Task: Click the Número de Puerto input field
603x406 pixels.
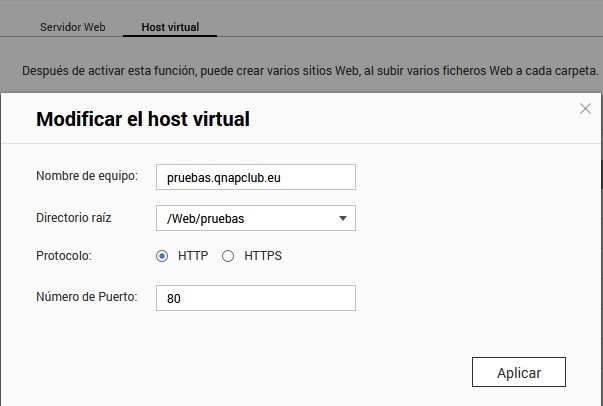Action: [256, 298]
